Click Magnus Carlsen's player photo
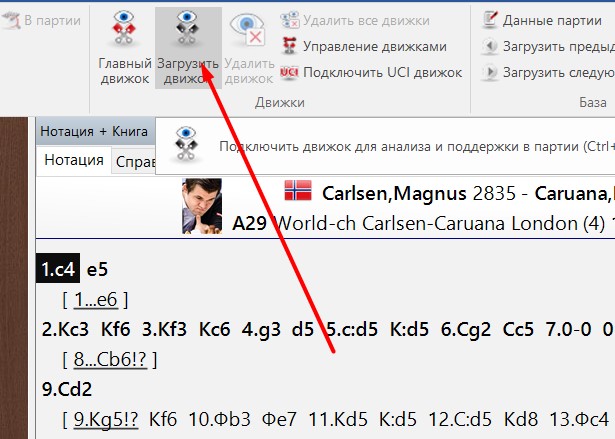This screenshot has height=439, width=615. click(202, 206)
